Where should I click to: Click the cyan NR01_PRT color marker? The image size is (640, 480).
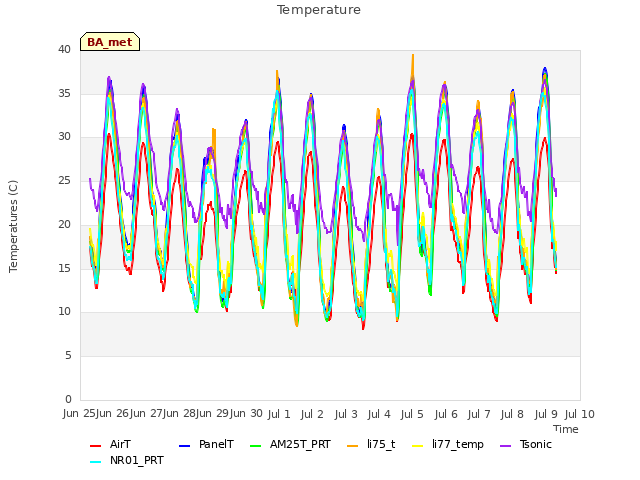point(95,462)
